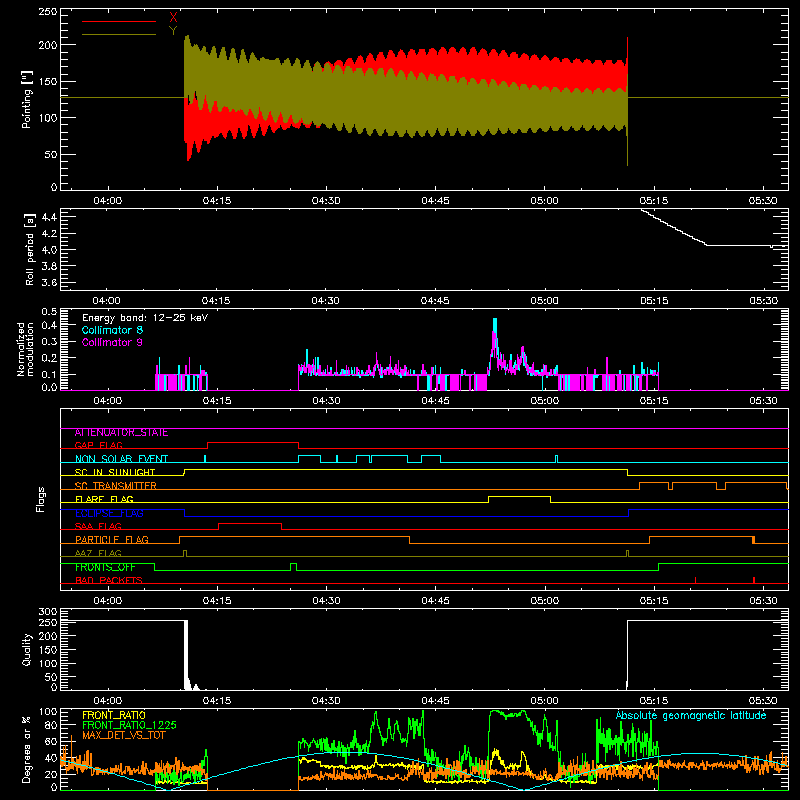Viewport: 800px width, 800px height.
Task: Click the 4.4 value on Roll period axis
Action: point(49,217)
